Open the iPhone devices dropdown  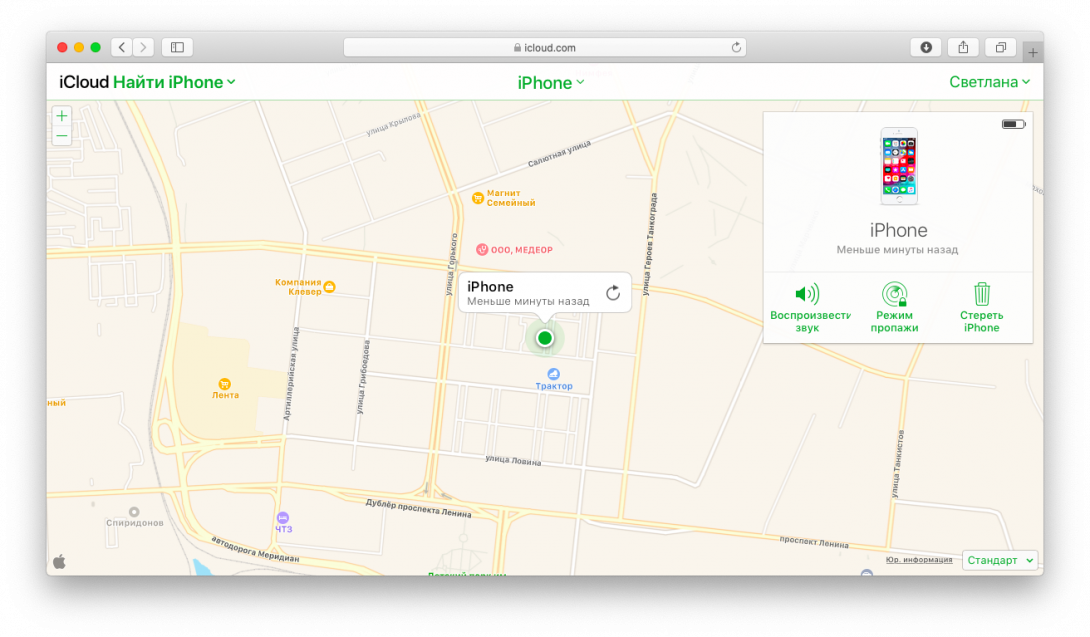(550, 83)
